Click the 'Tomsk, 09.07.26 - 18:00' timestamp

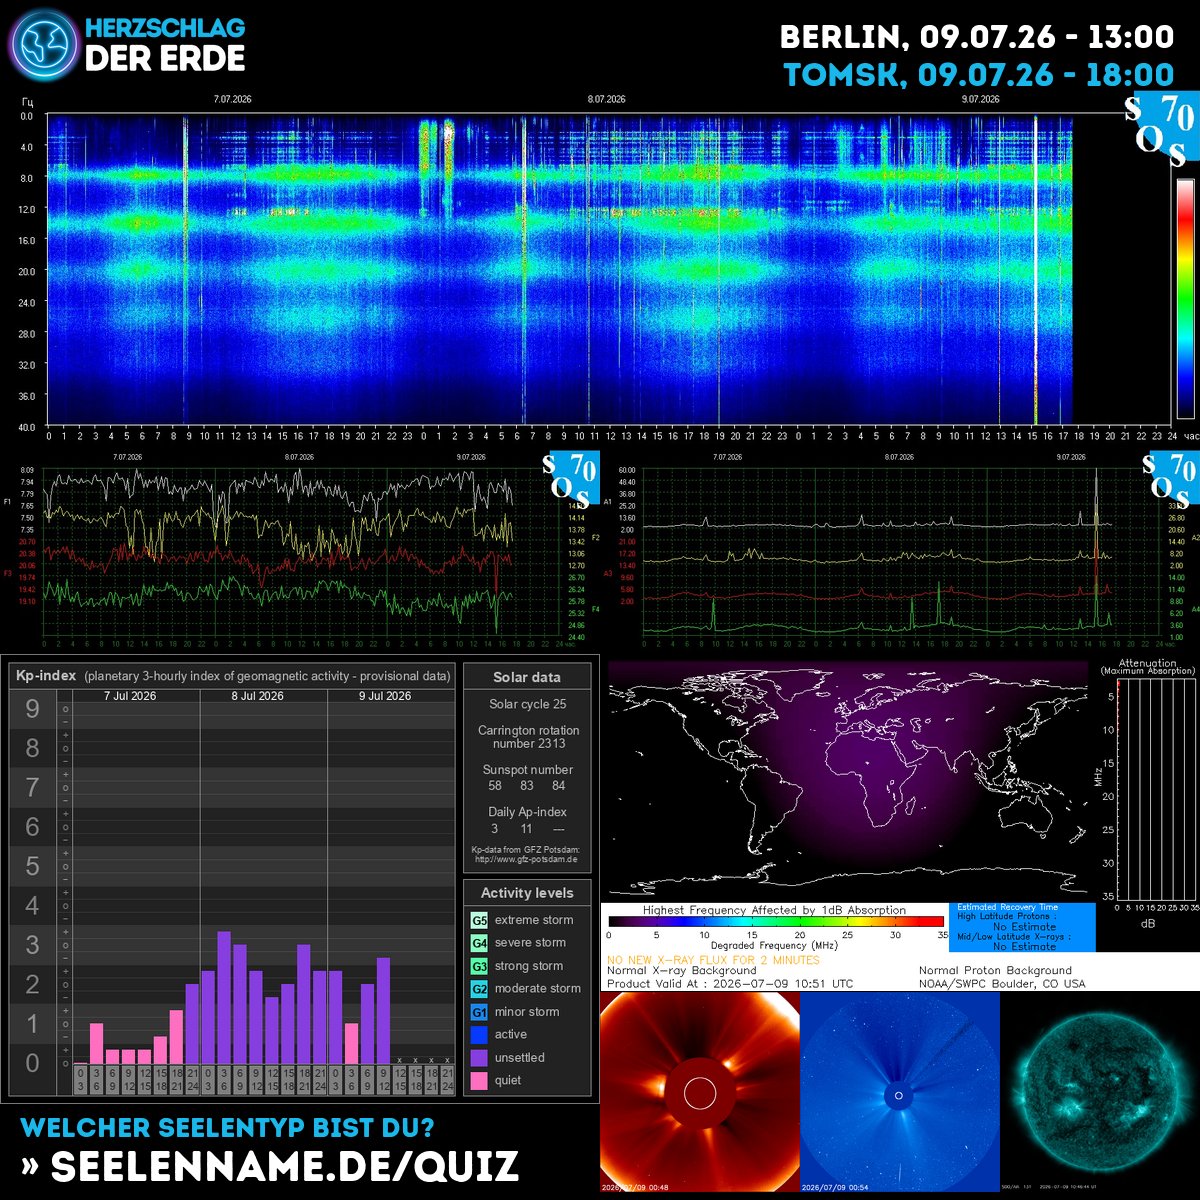979,75
